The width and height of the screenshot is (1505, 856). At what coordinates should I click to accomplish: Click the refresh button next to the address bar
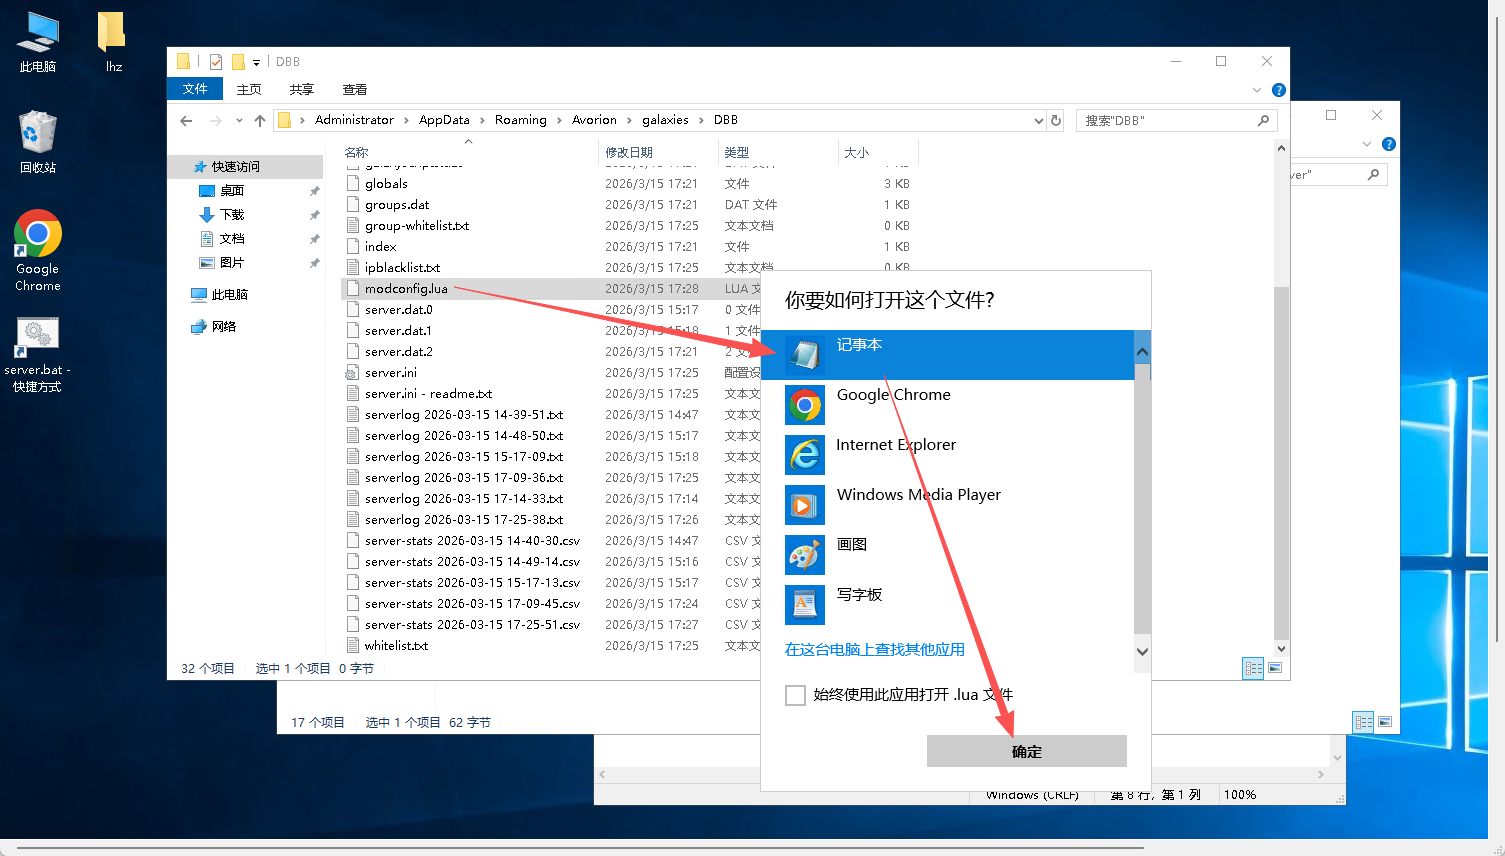coord(1055,120)
